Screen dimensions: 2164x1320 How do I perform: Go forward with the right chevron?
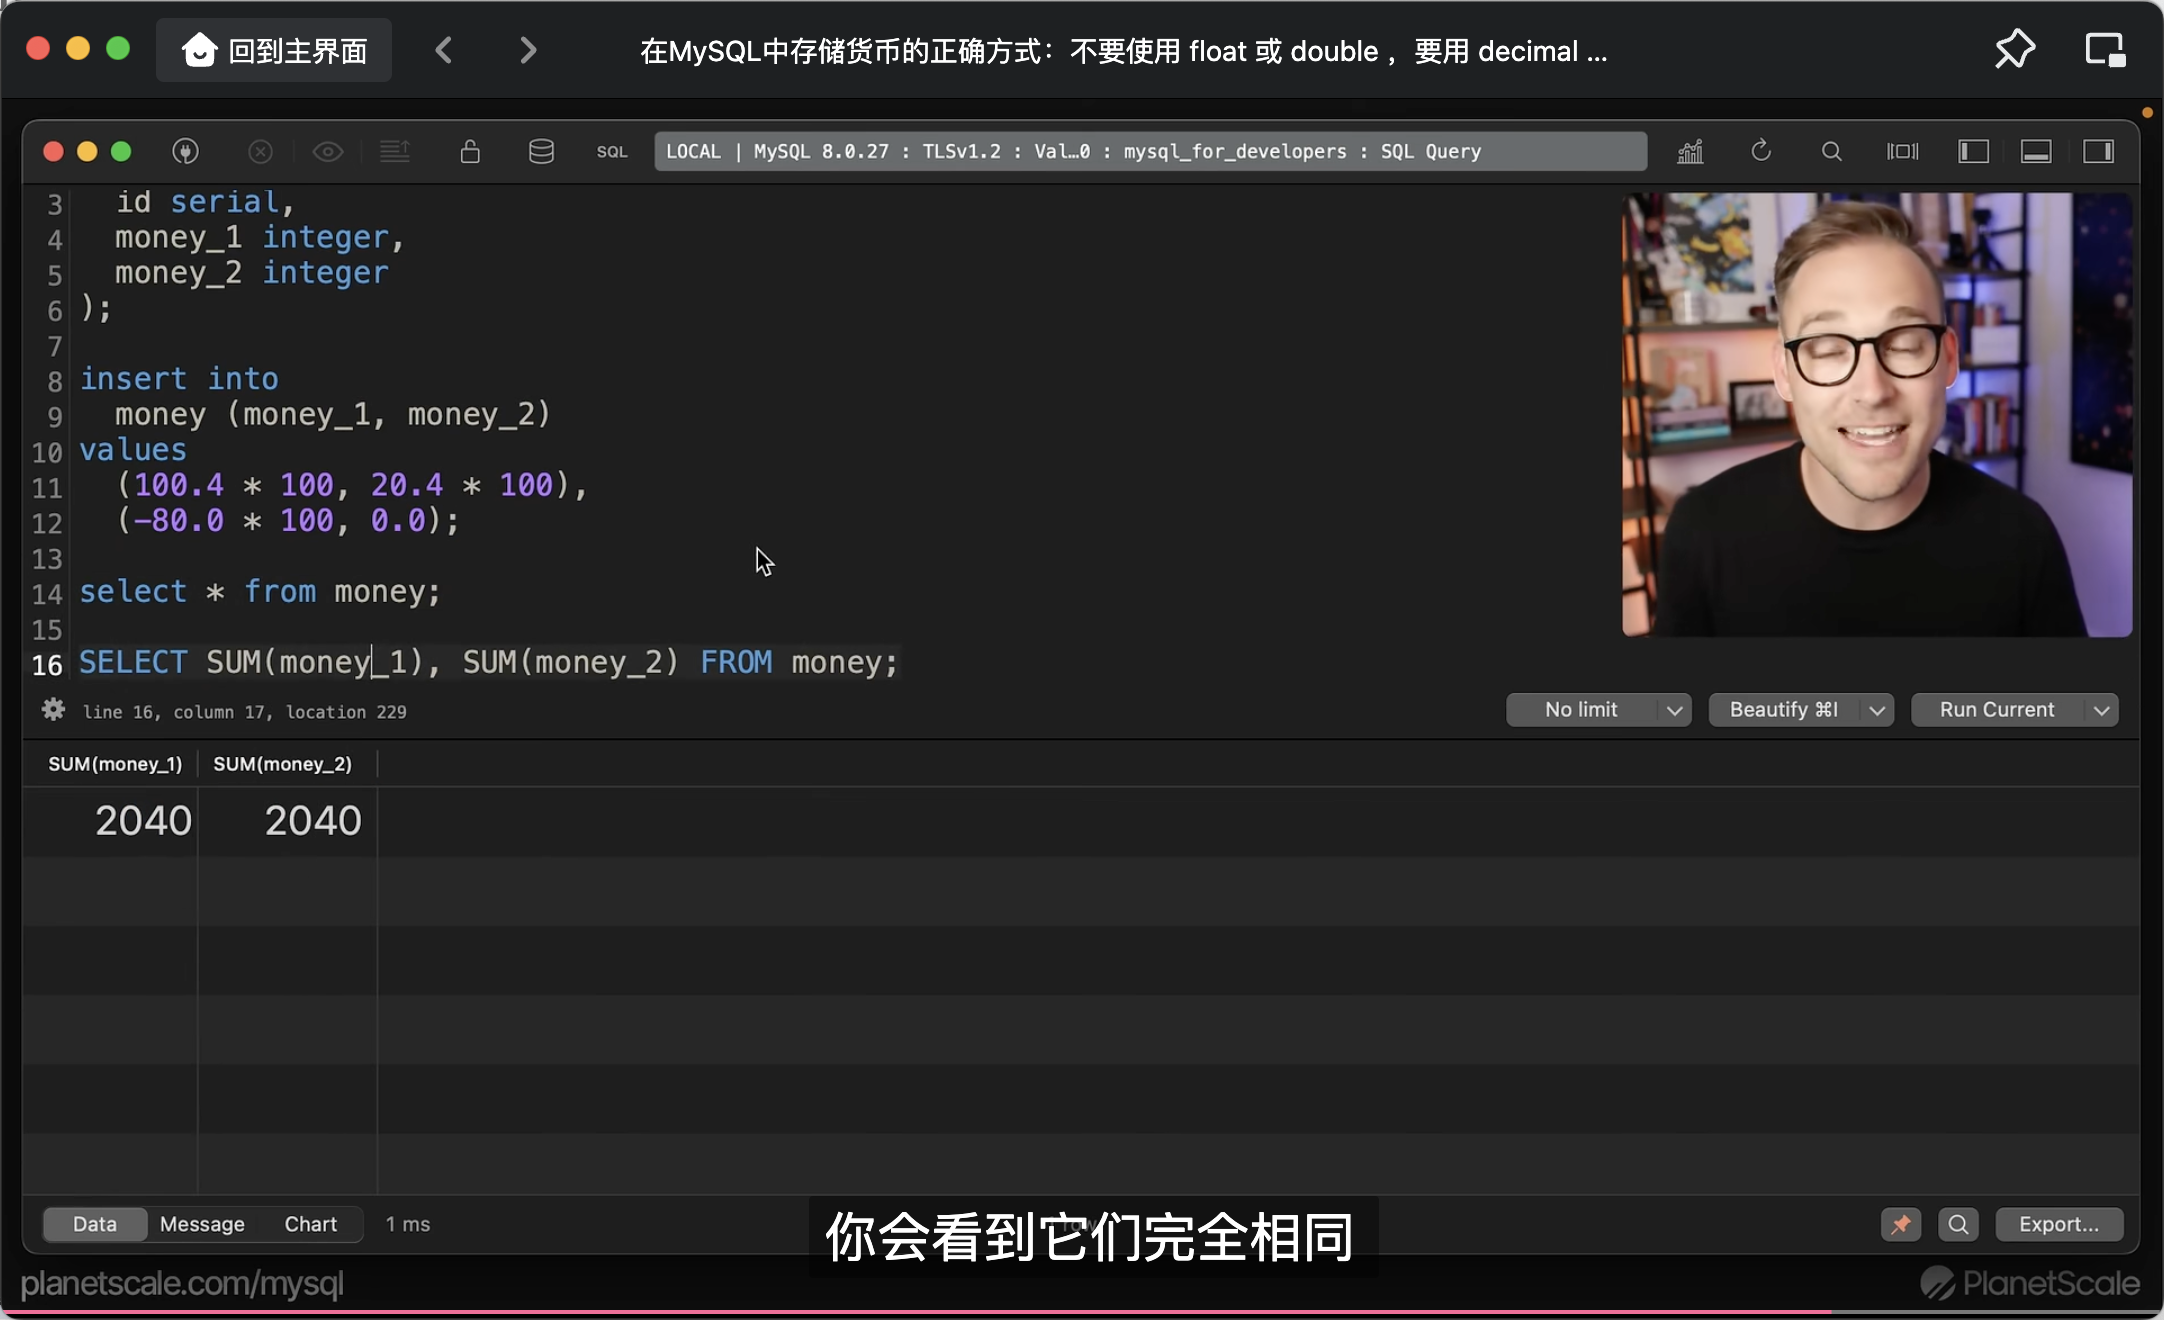(x=528, y=50)
